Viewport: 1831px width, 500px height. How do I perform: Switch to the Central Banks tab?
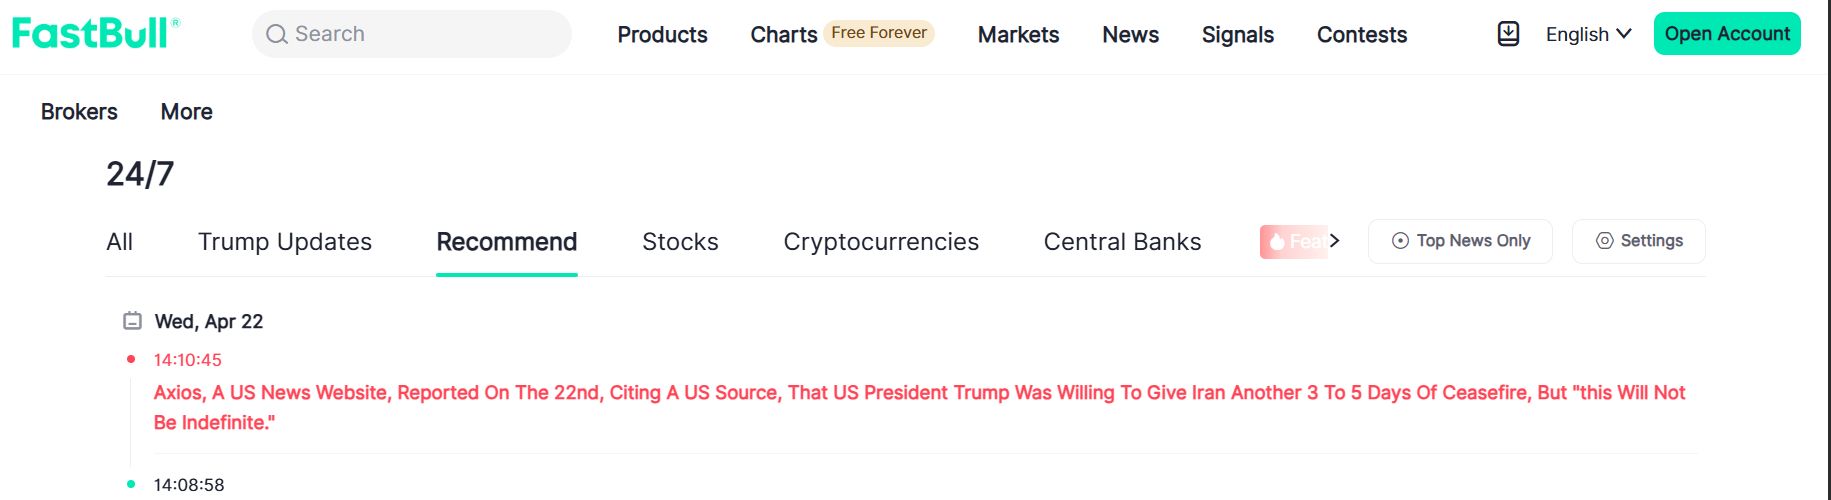[1122, 242]
